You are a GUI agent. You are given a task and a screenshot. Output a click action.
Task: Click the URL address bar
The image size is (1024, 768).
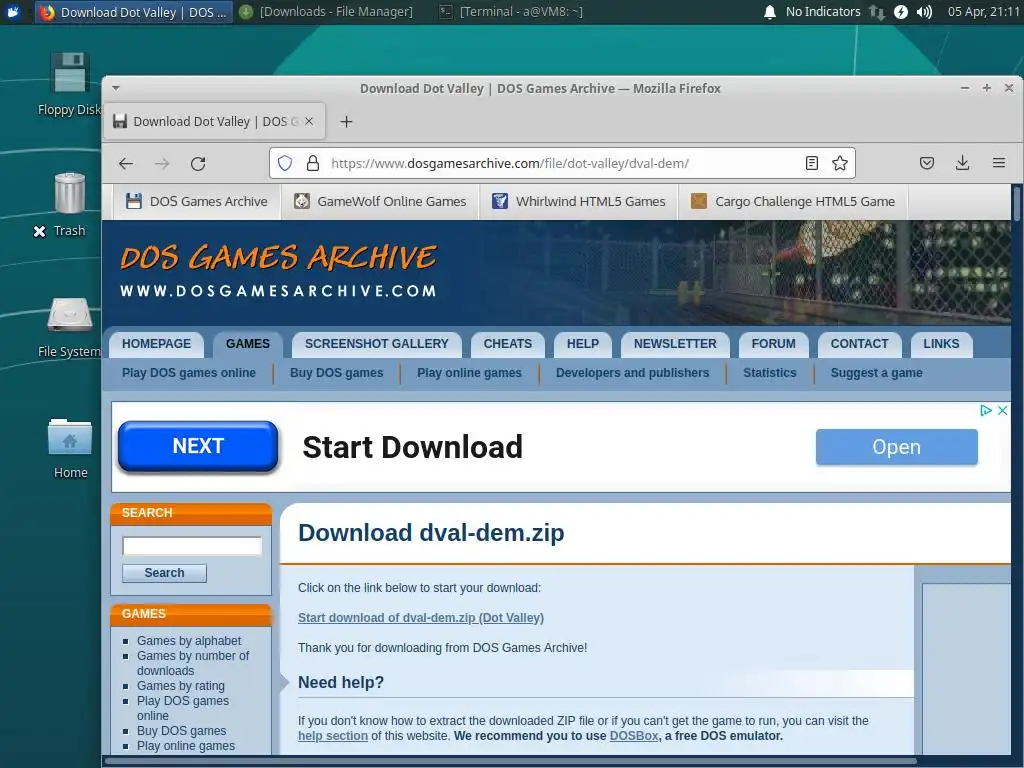point(562,163)
